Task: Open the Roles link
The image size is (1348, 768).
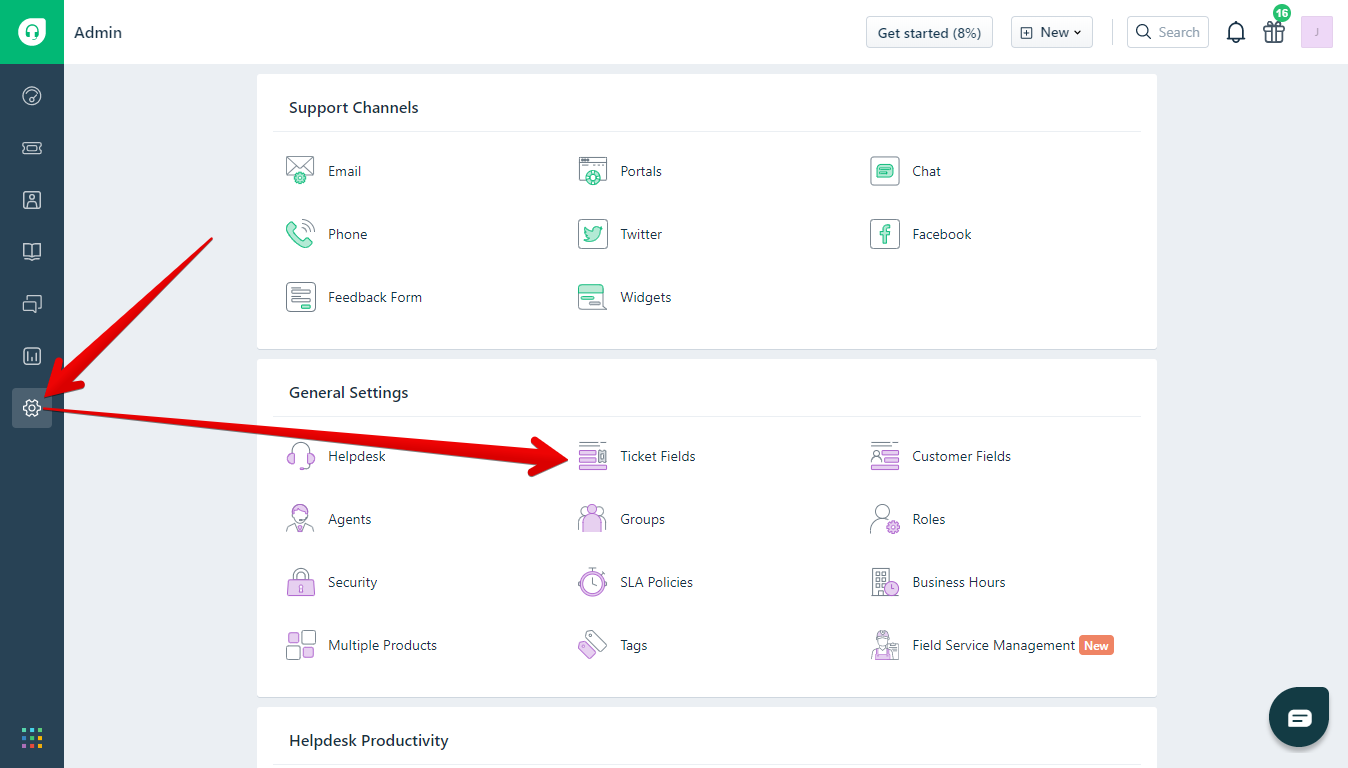Action: pos(928,519)
